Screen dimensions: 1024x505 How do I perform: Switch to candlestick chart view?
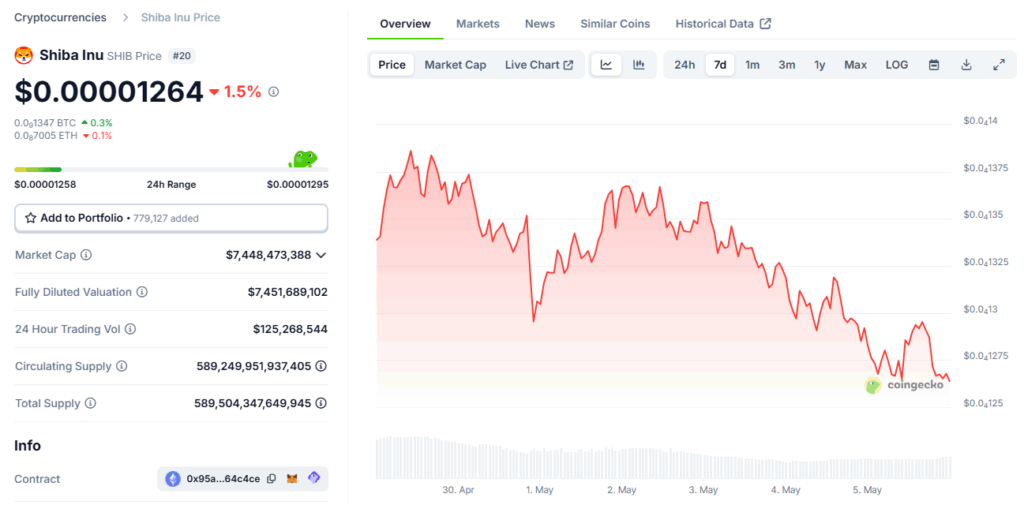(639, 65)
